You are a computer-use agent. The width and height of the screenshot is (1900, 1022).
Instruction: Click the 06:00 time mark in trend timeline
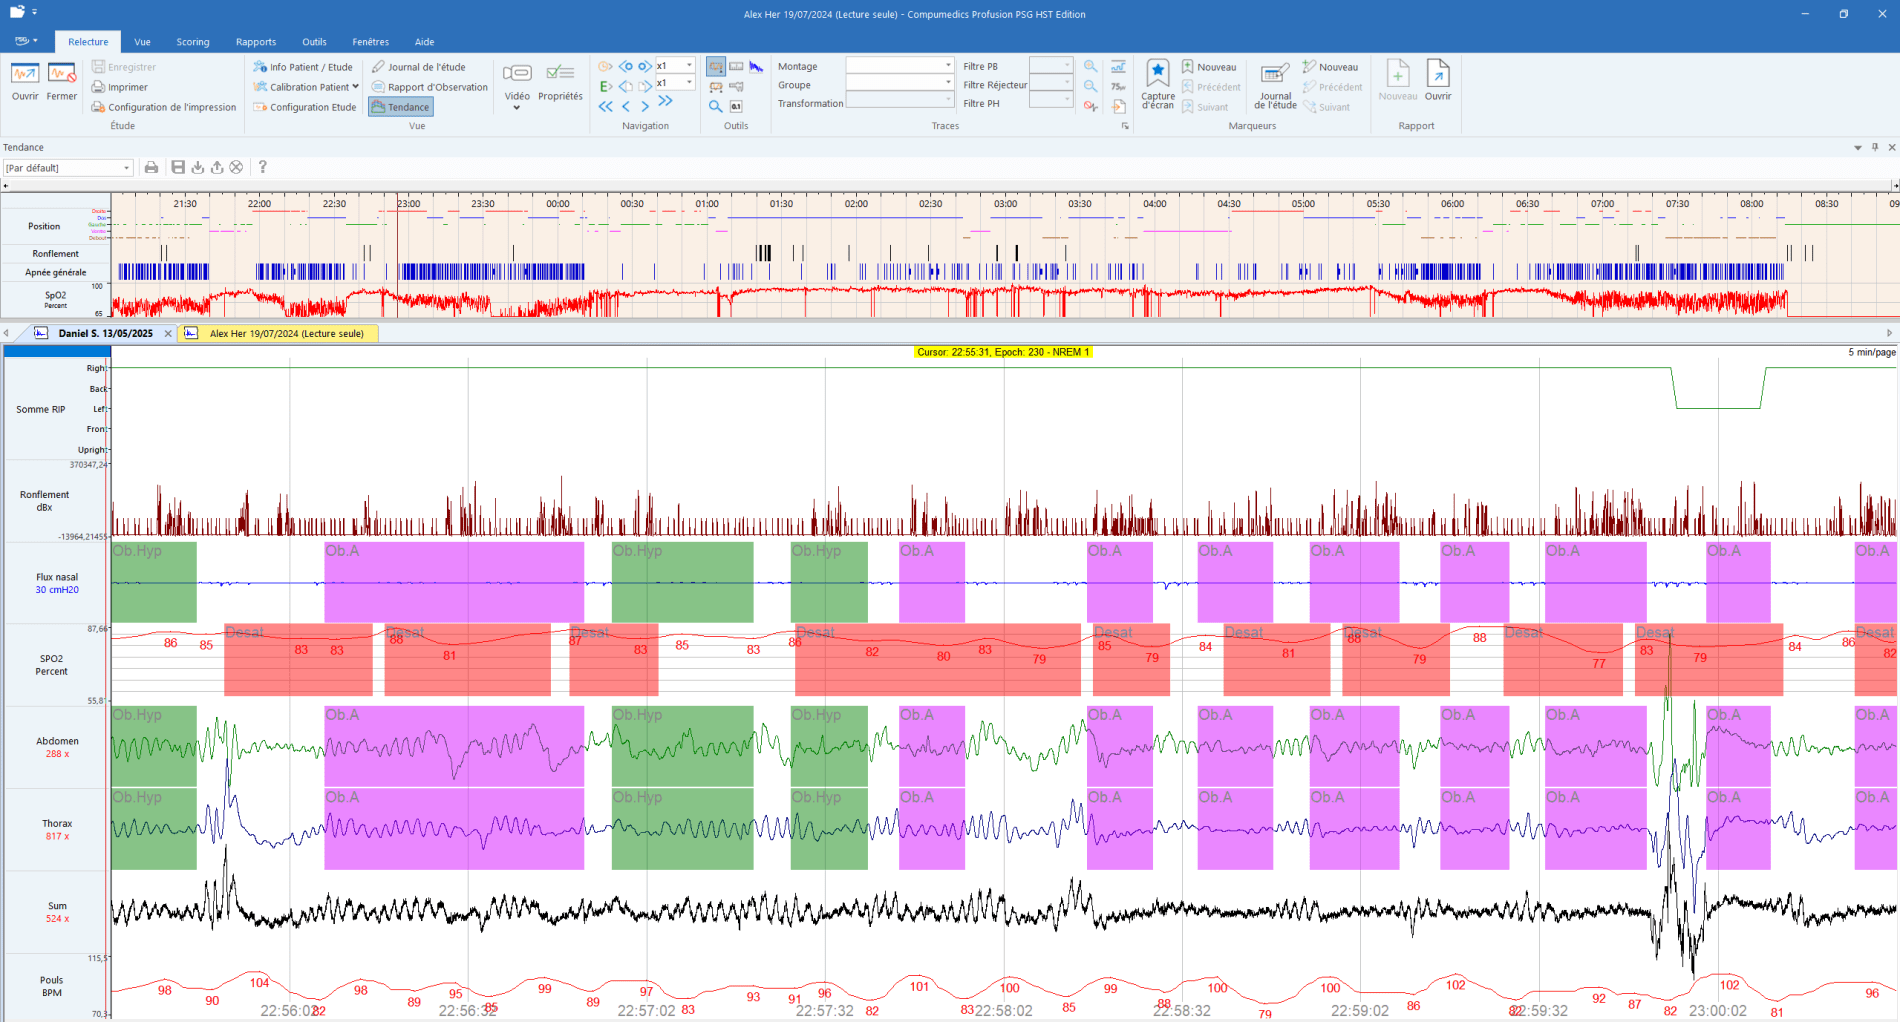coord(1452,203)
